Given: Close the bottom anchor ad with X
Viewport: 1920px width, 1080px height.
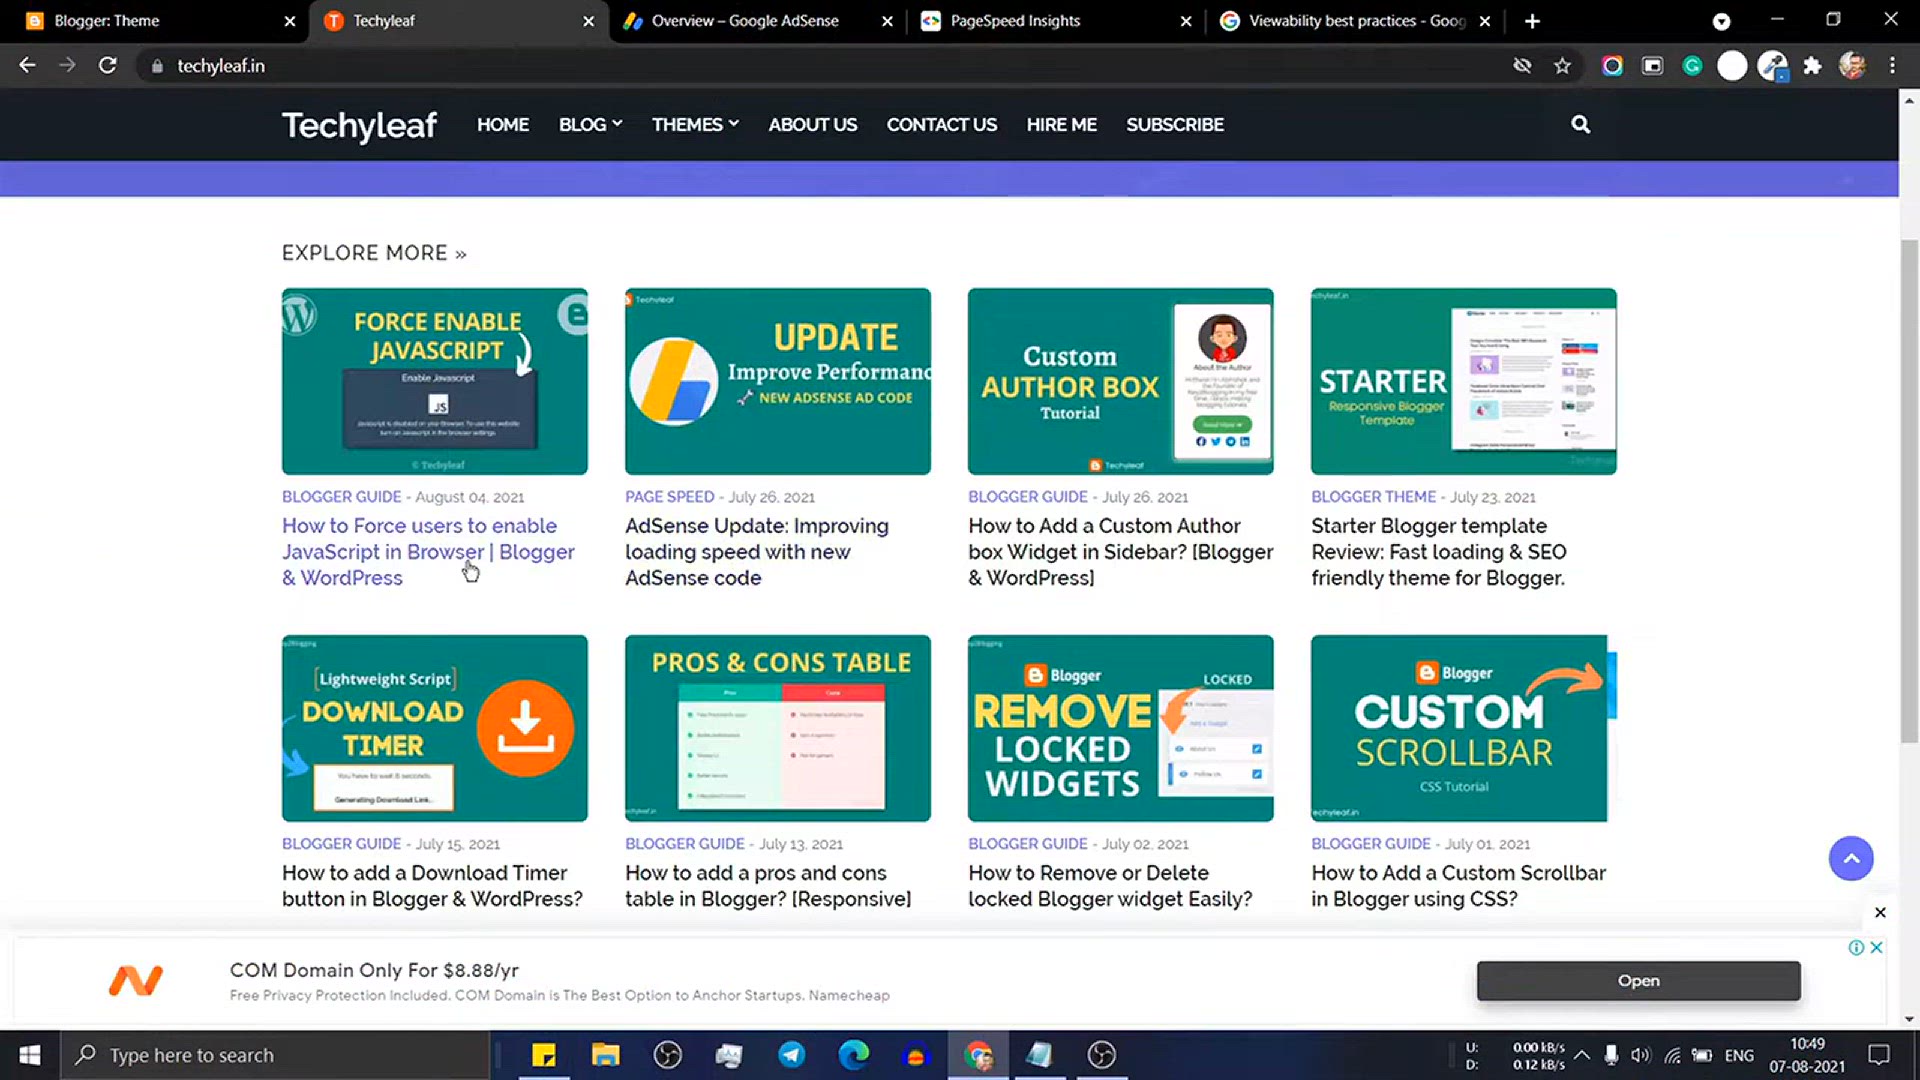Looking at the screenshot, I should click(1880, 912).
